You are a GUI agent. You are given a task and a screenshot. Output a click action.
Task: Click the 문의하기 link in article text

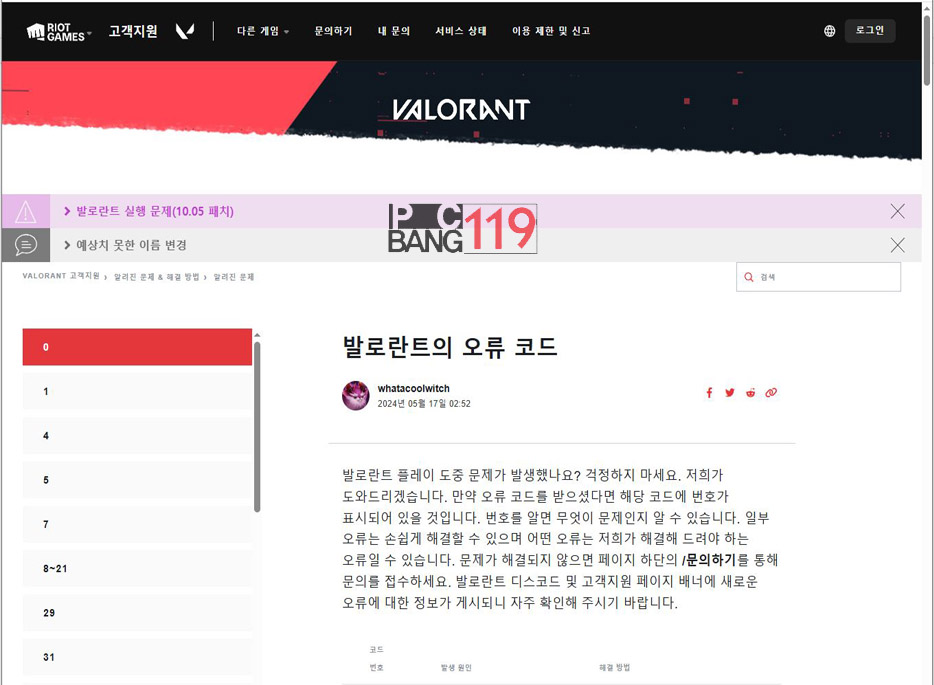(x=709, y=560)
